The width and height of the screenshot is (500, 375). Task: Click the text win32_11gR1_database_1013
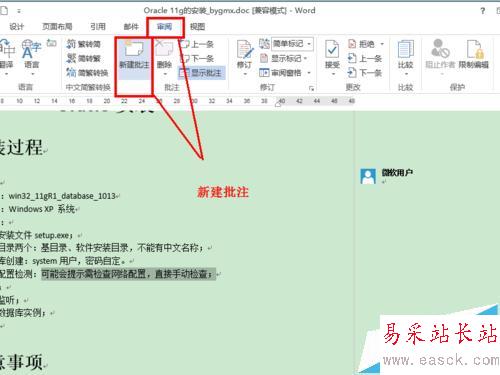(62, 196)
